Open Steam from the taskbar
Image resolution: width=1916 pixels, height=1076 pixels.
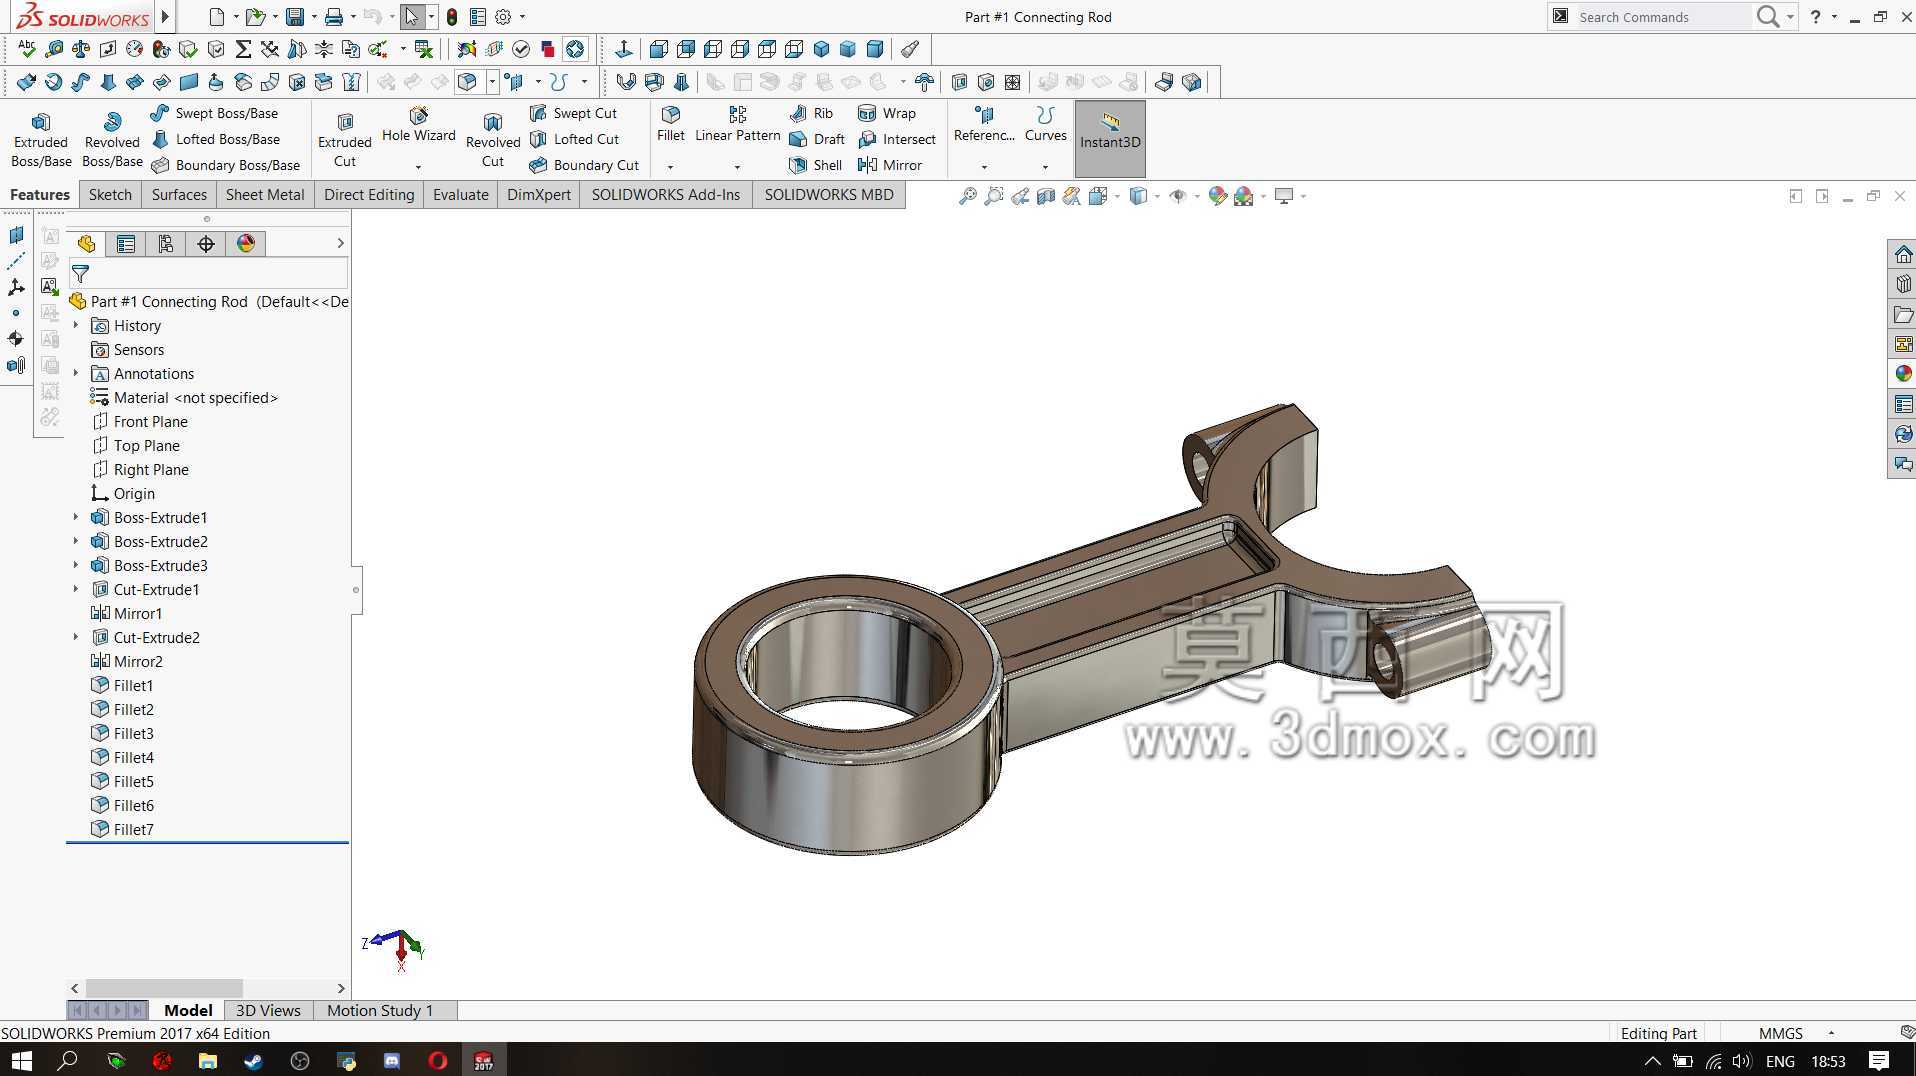point(253,1060)
